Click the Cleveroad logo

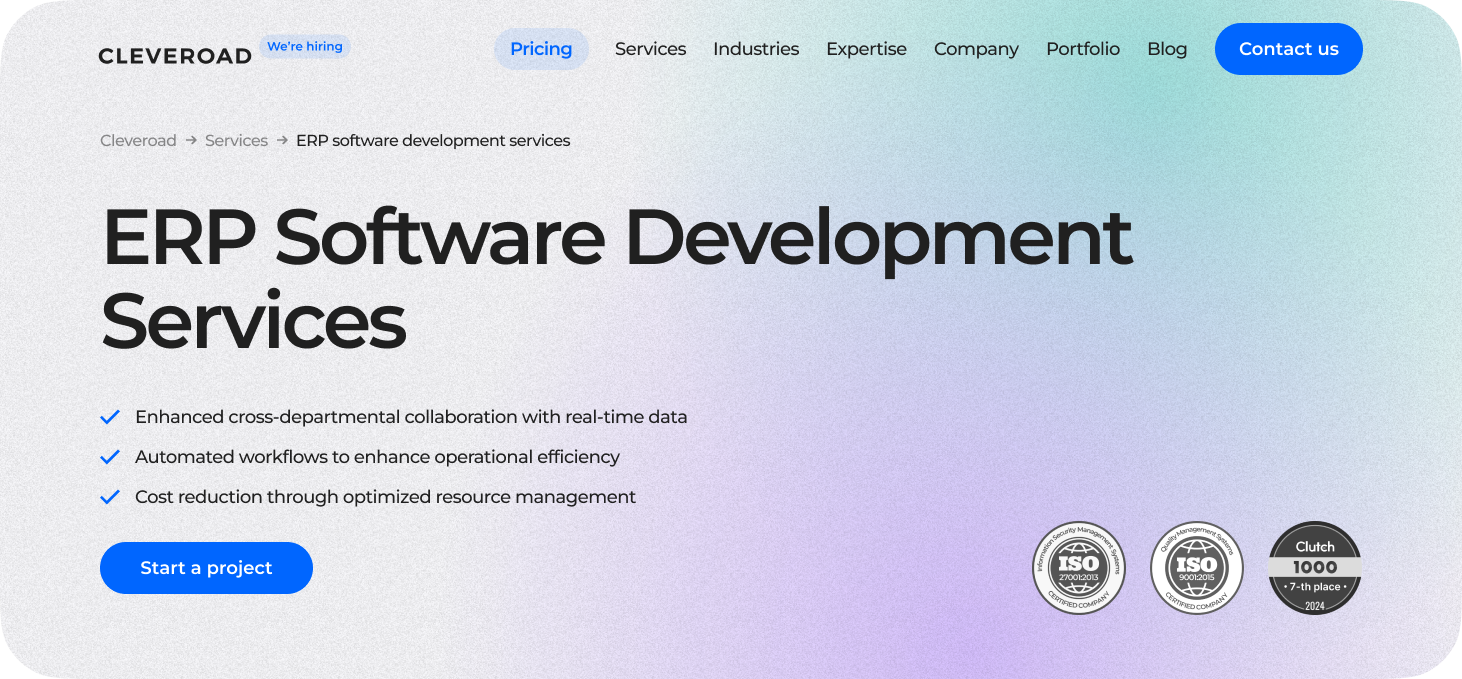pyautogui.click(x=174, y=55)
